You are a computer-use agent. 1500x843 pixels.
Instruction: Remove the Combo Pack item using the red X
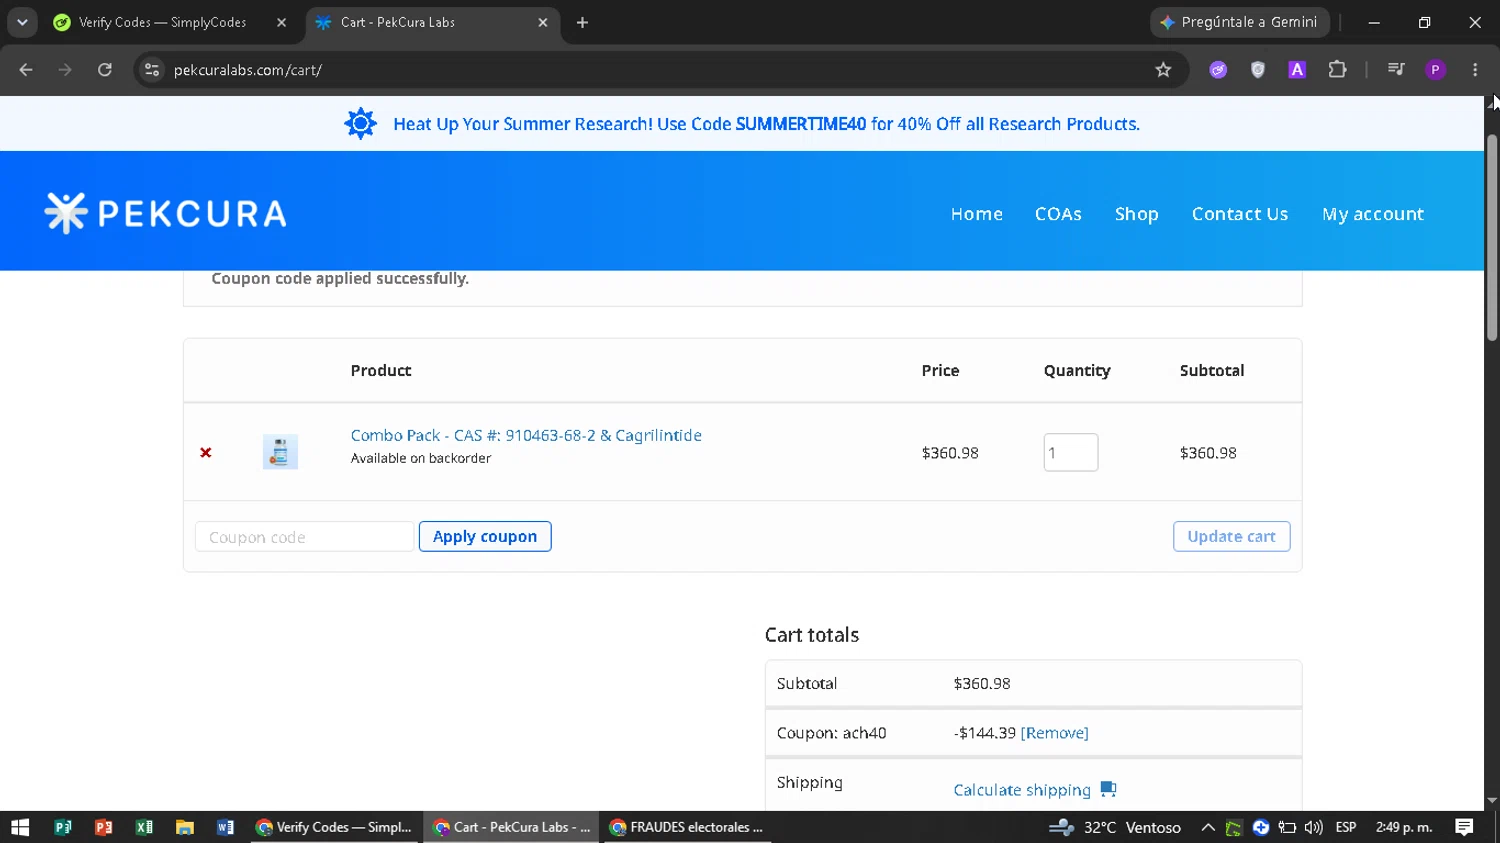206,453
